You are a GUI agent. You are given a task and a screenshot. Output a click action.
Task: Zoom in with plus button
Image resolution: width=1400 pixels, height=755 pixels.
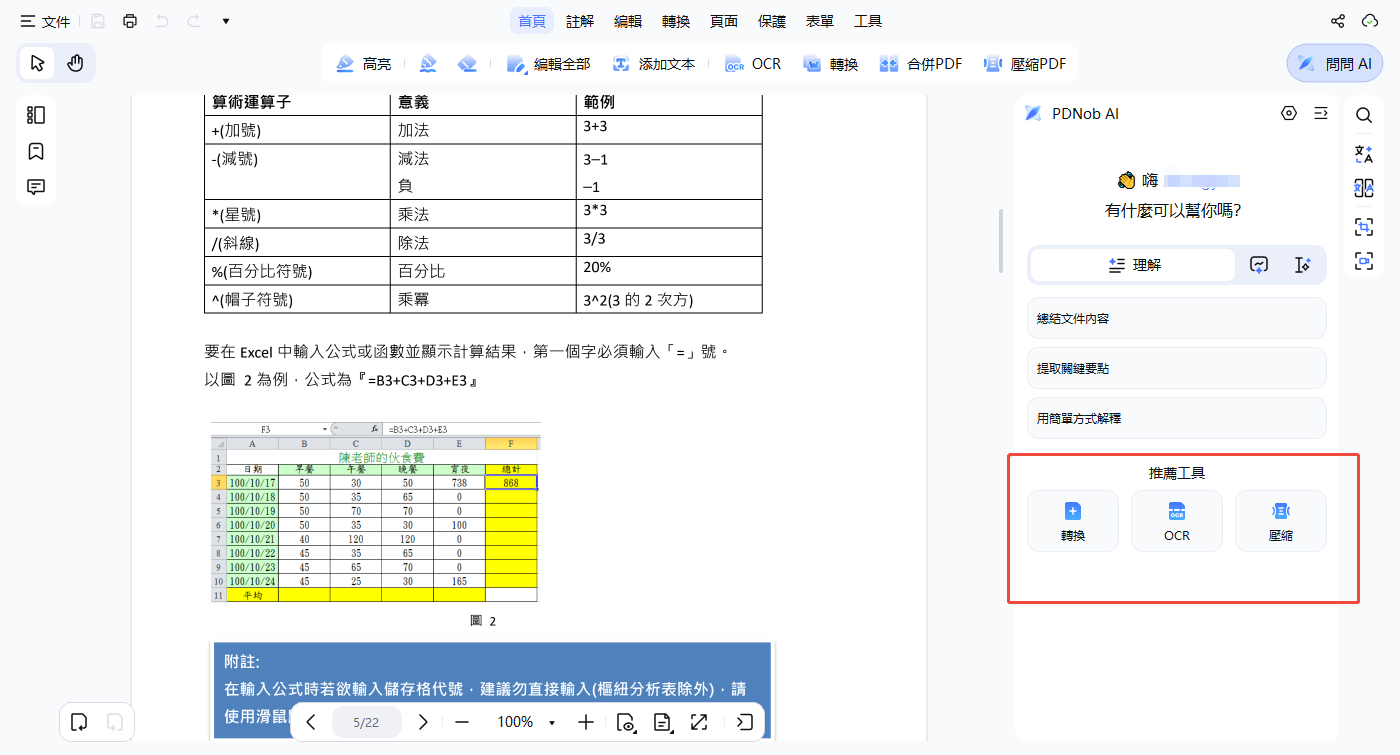[586, 722]
